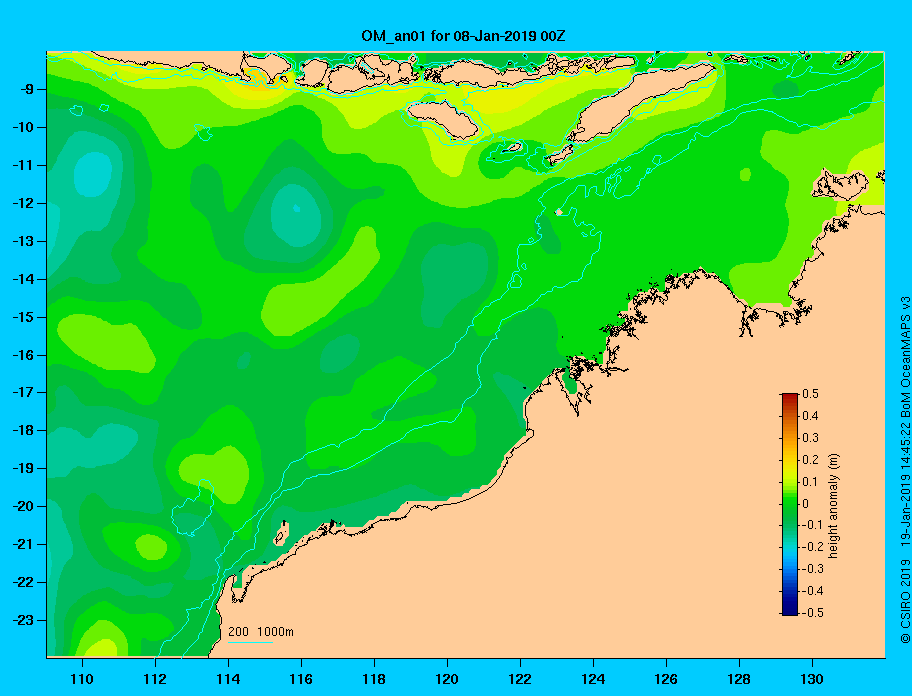912x696 pixels.
Task: Click longitude label 116 on the x-axis
Action: point(301,679)
